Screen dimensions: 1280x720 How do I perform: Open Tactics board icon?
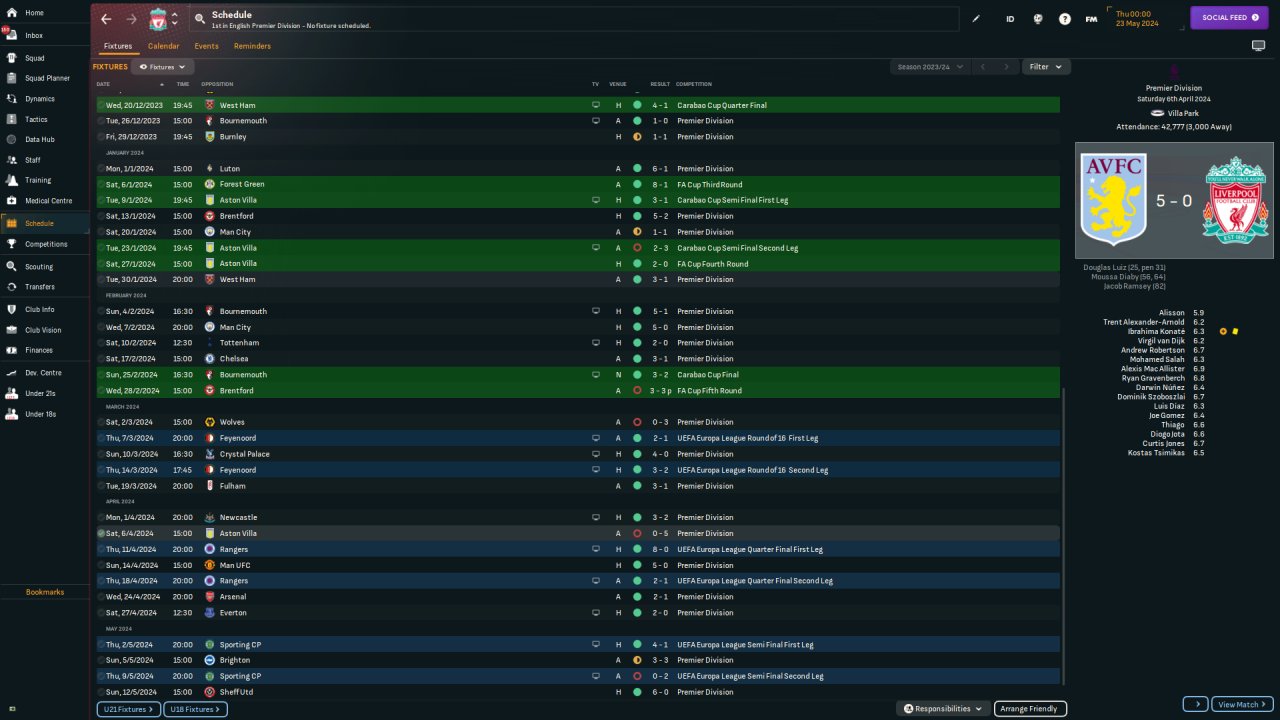tap(11, 119)
